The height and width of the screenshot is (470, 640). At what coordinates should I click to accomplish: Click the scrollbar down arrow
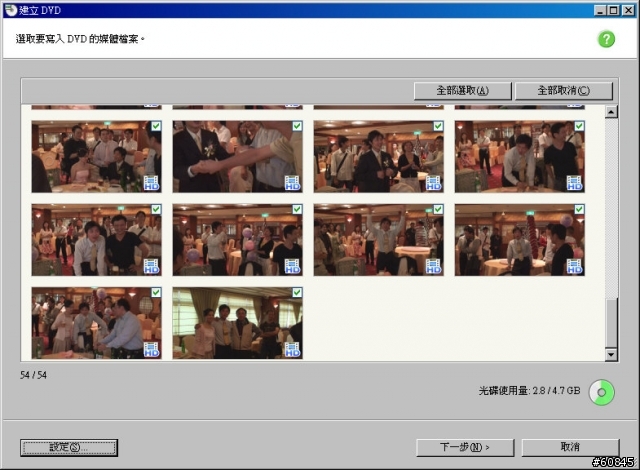tap(611, 355)
